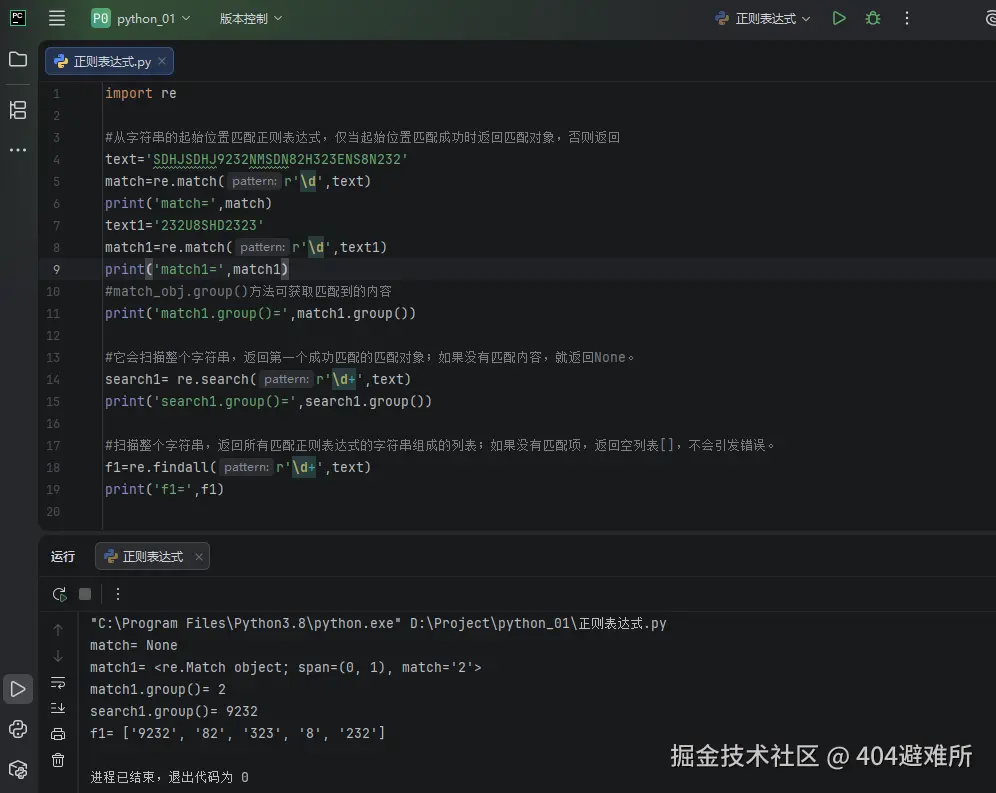
Task: Click 'import re' on line 1
Action: click(140, 93)
